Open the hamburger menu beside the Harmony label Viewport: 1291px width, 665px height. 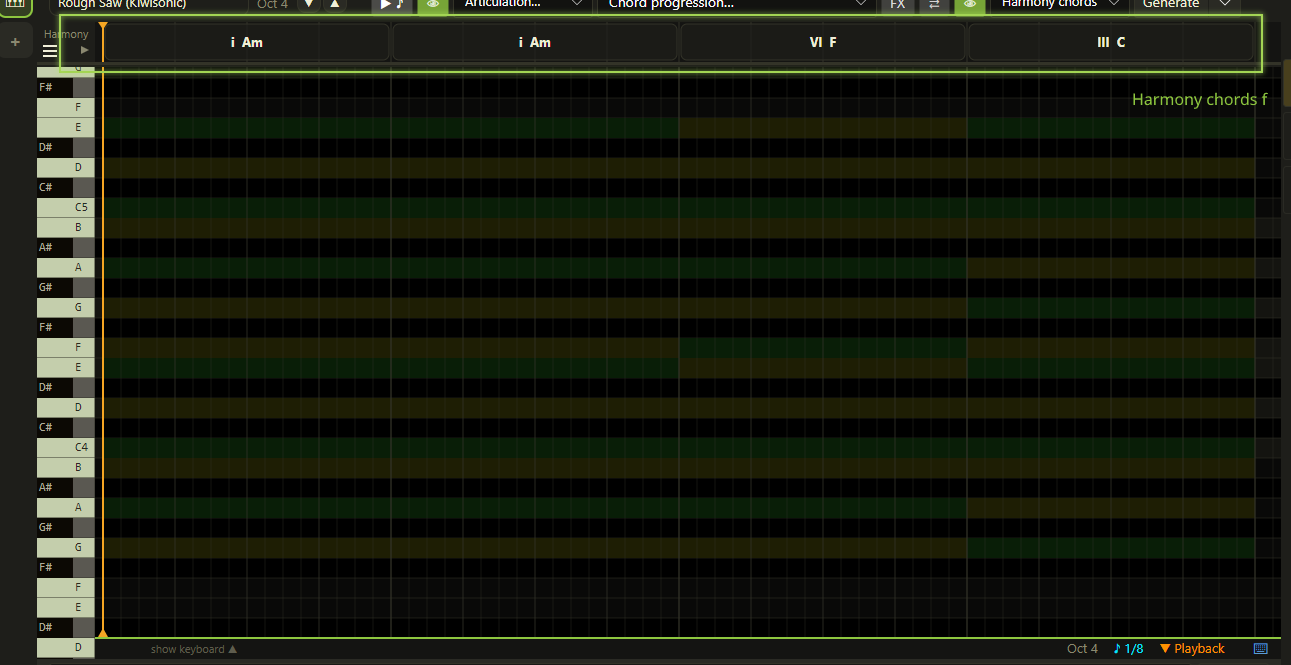pyautogui.click(x=50, y=51)
